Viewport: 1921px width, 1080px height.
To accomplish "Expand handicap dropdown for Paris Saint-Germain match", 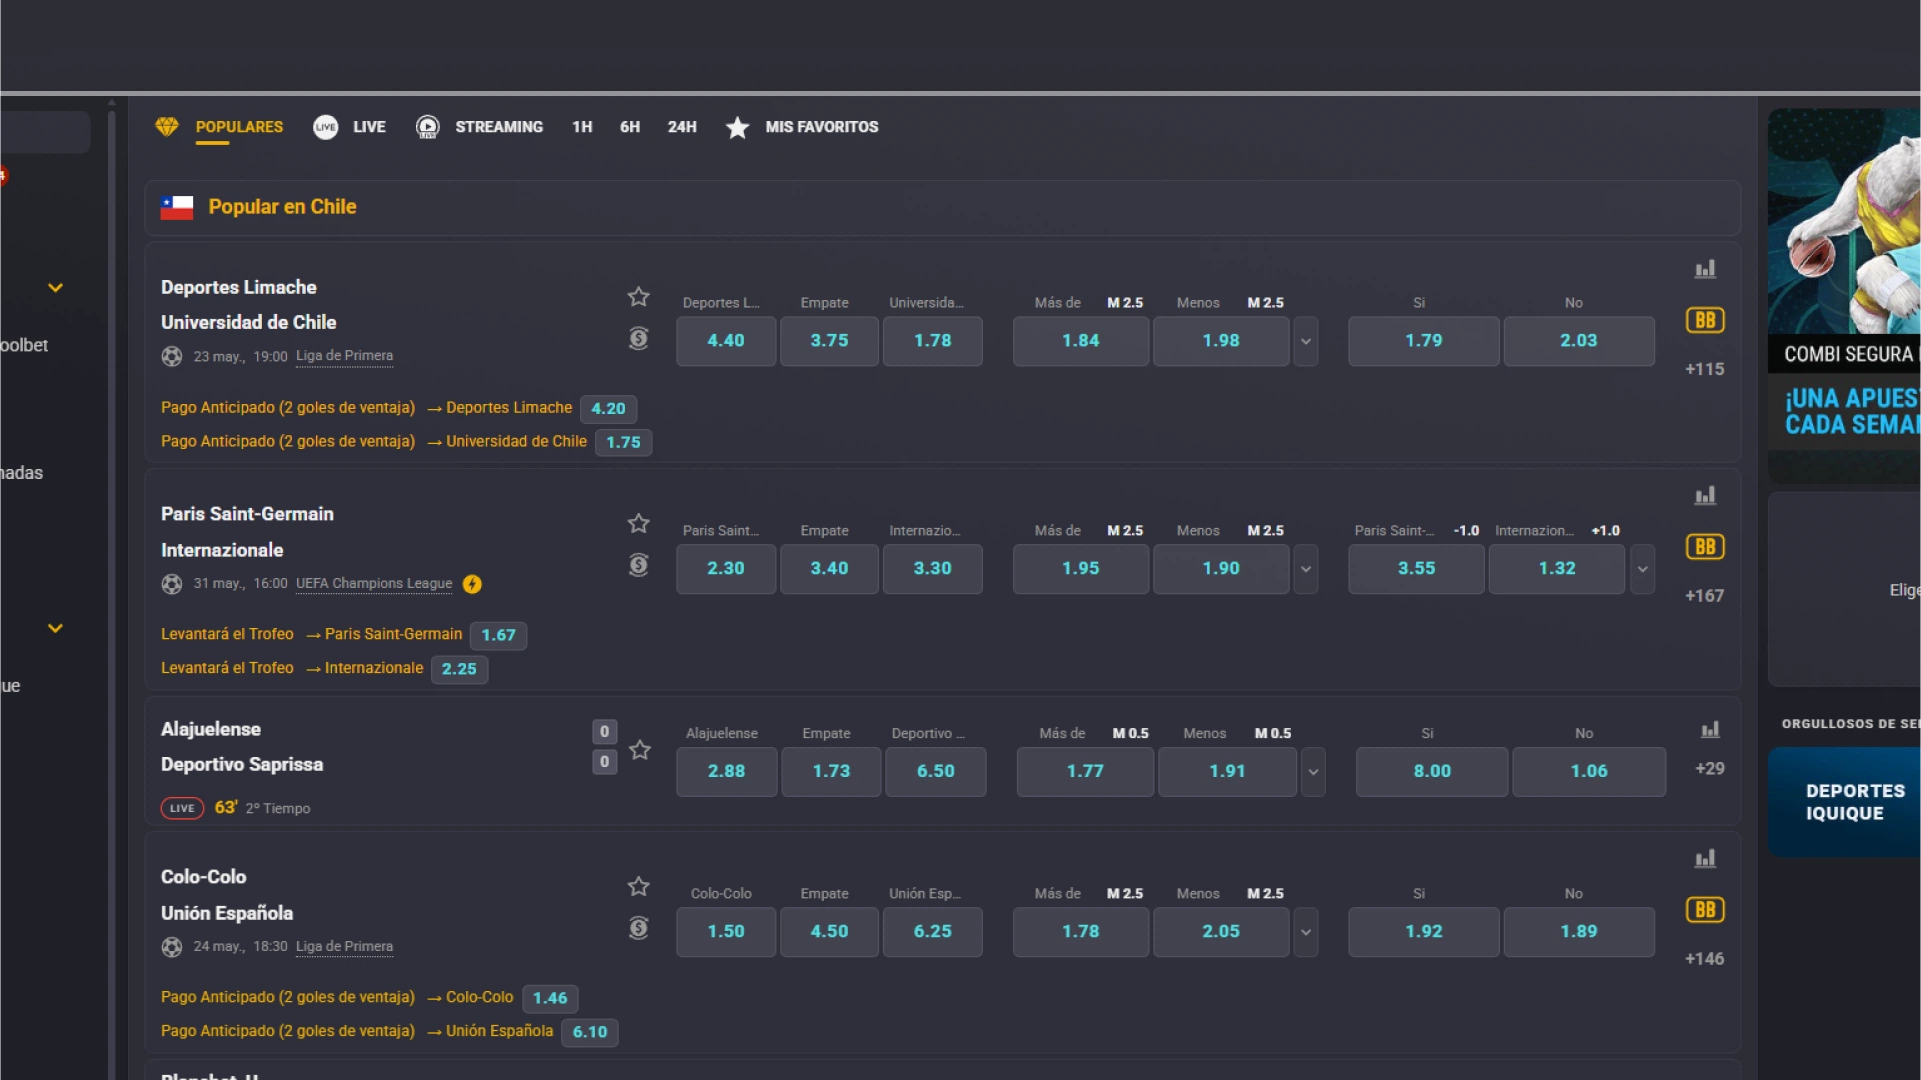I will [x=1642, y=569].
